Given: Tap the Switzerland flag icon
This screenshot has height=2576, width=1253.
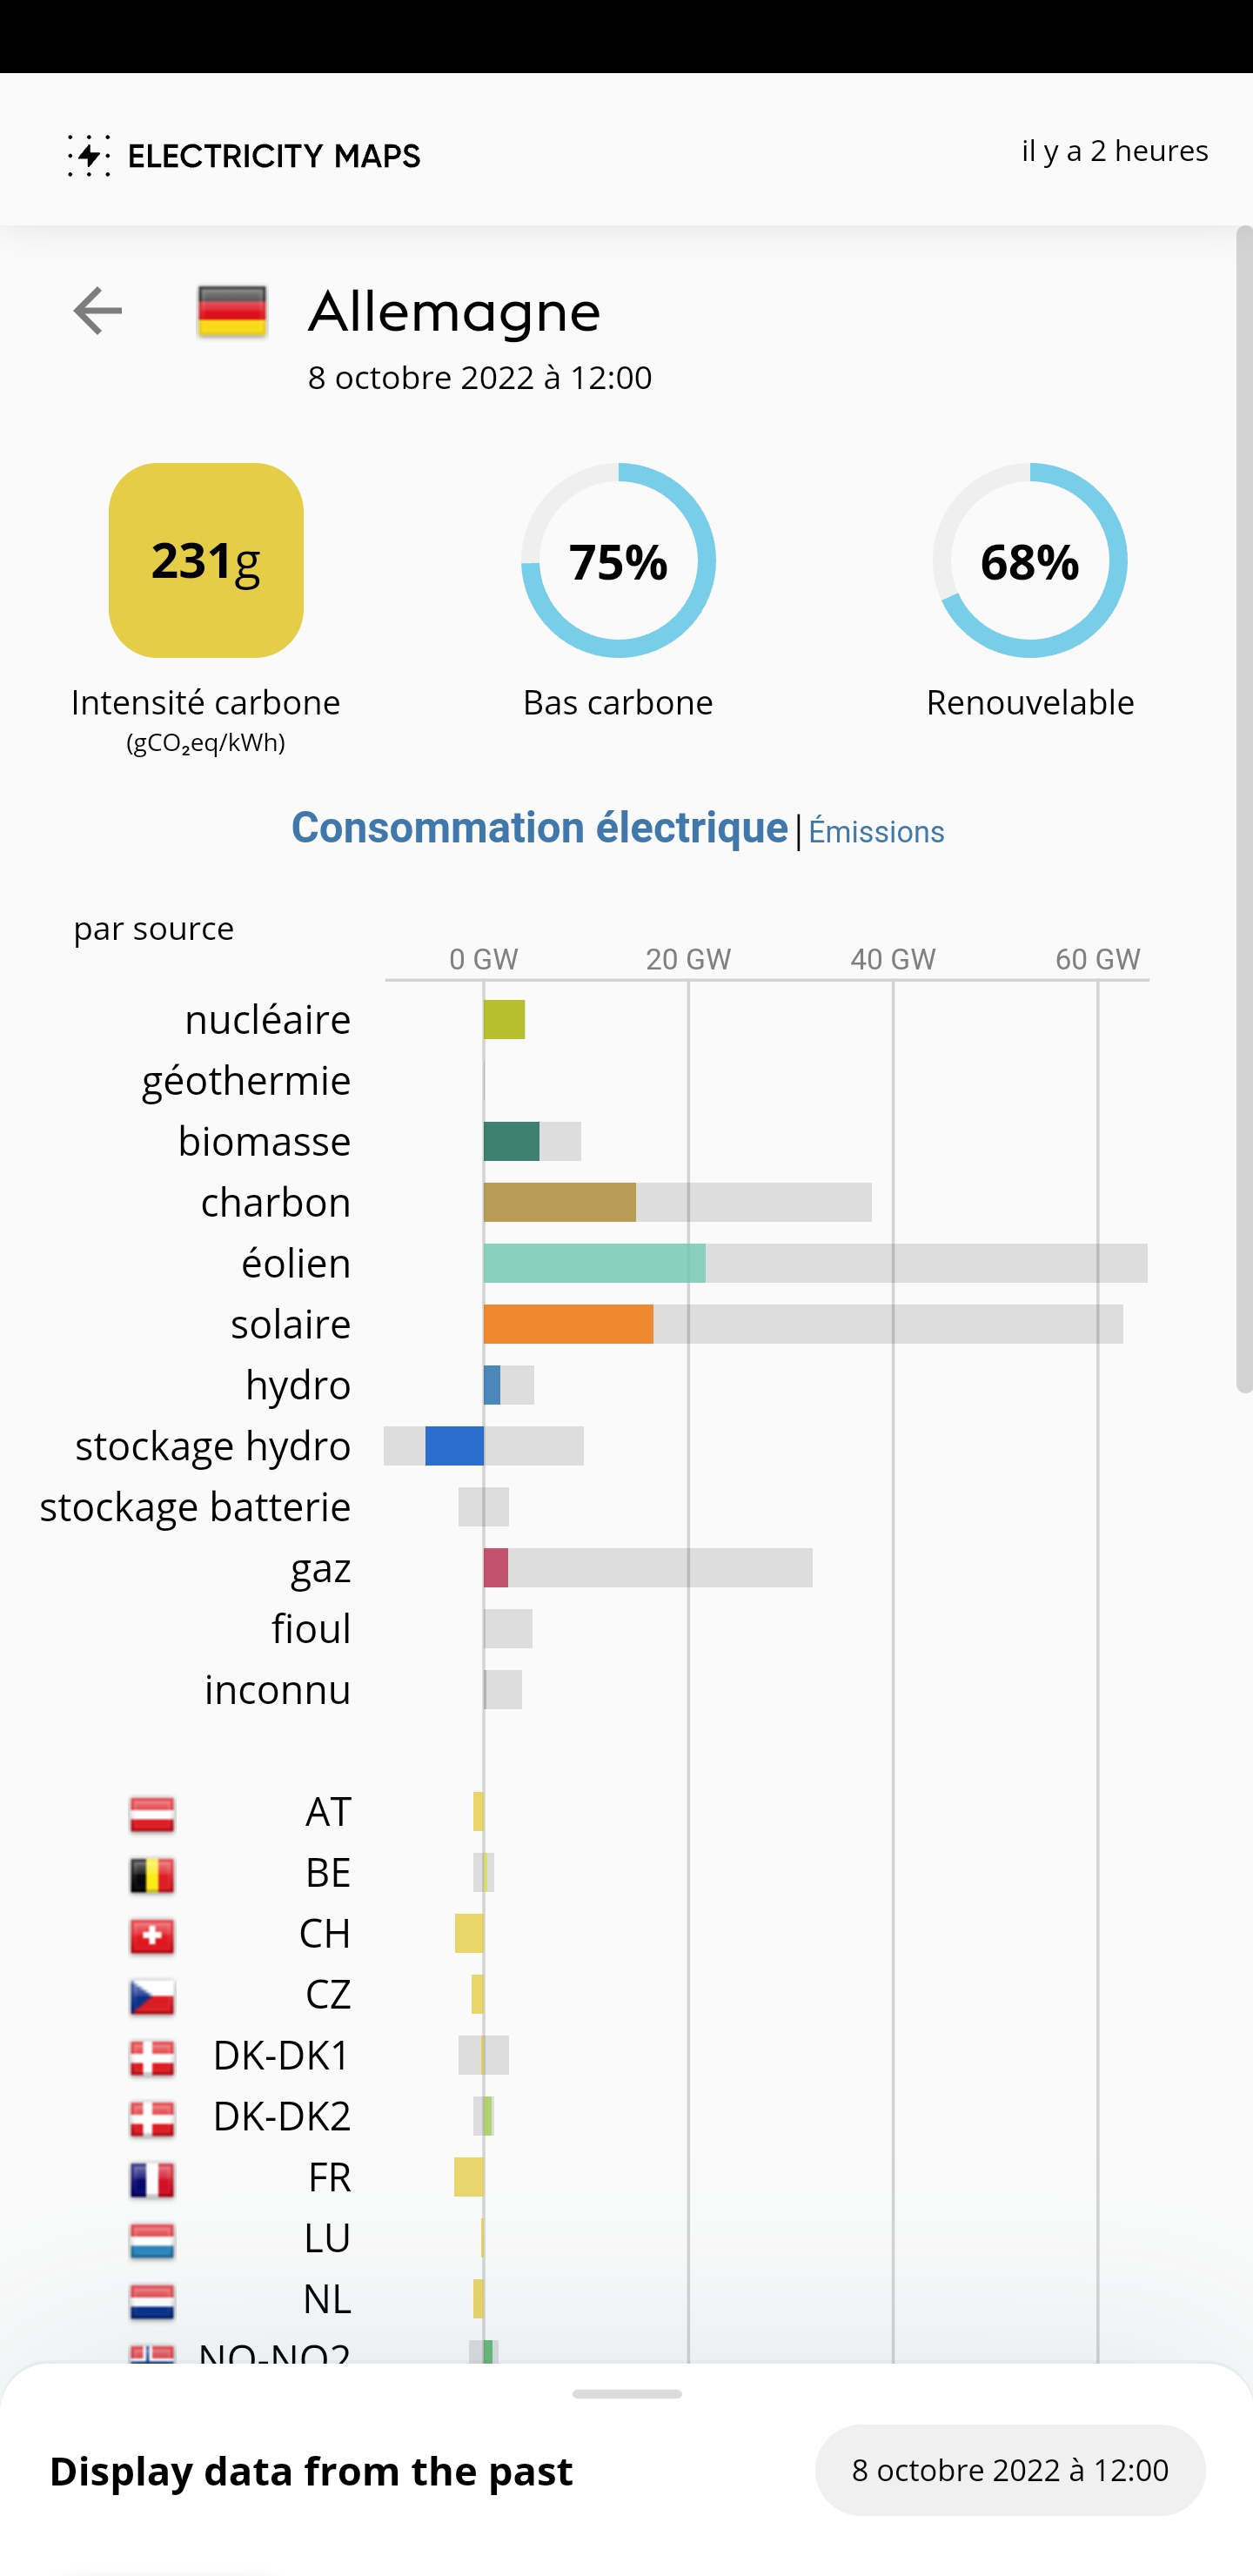Looking at the screenshot, I should (152, 1936).
